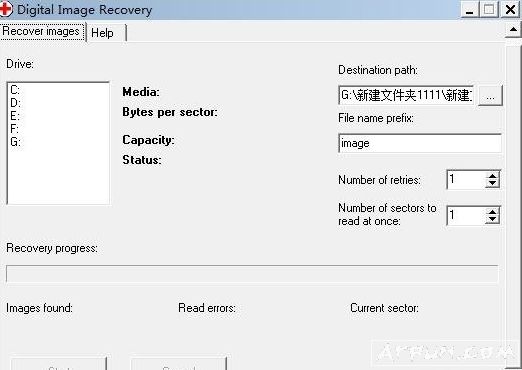Viewport: 522px width, 370px height.
Task: Pick drive F: in the drive list
Action: (x=14, y=129)
